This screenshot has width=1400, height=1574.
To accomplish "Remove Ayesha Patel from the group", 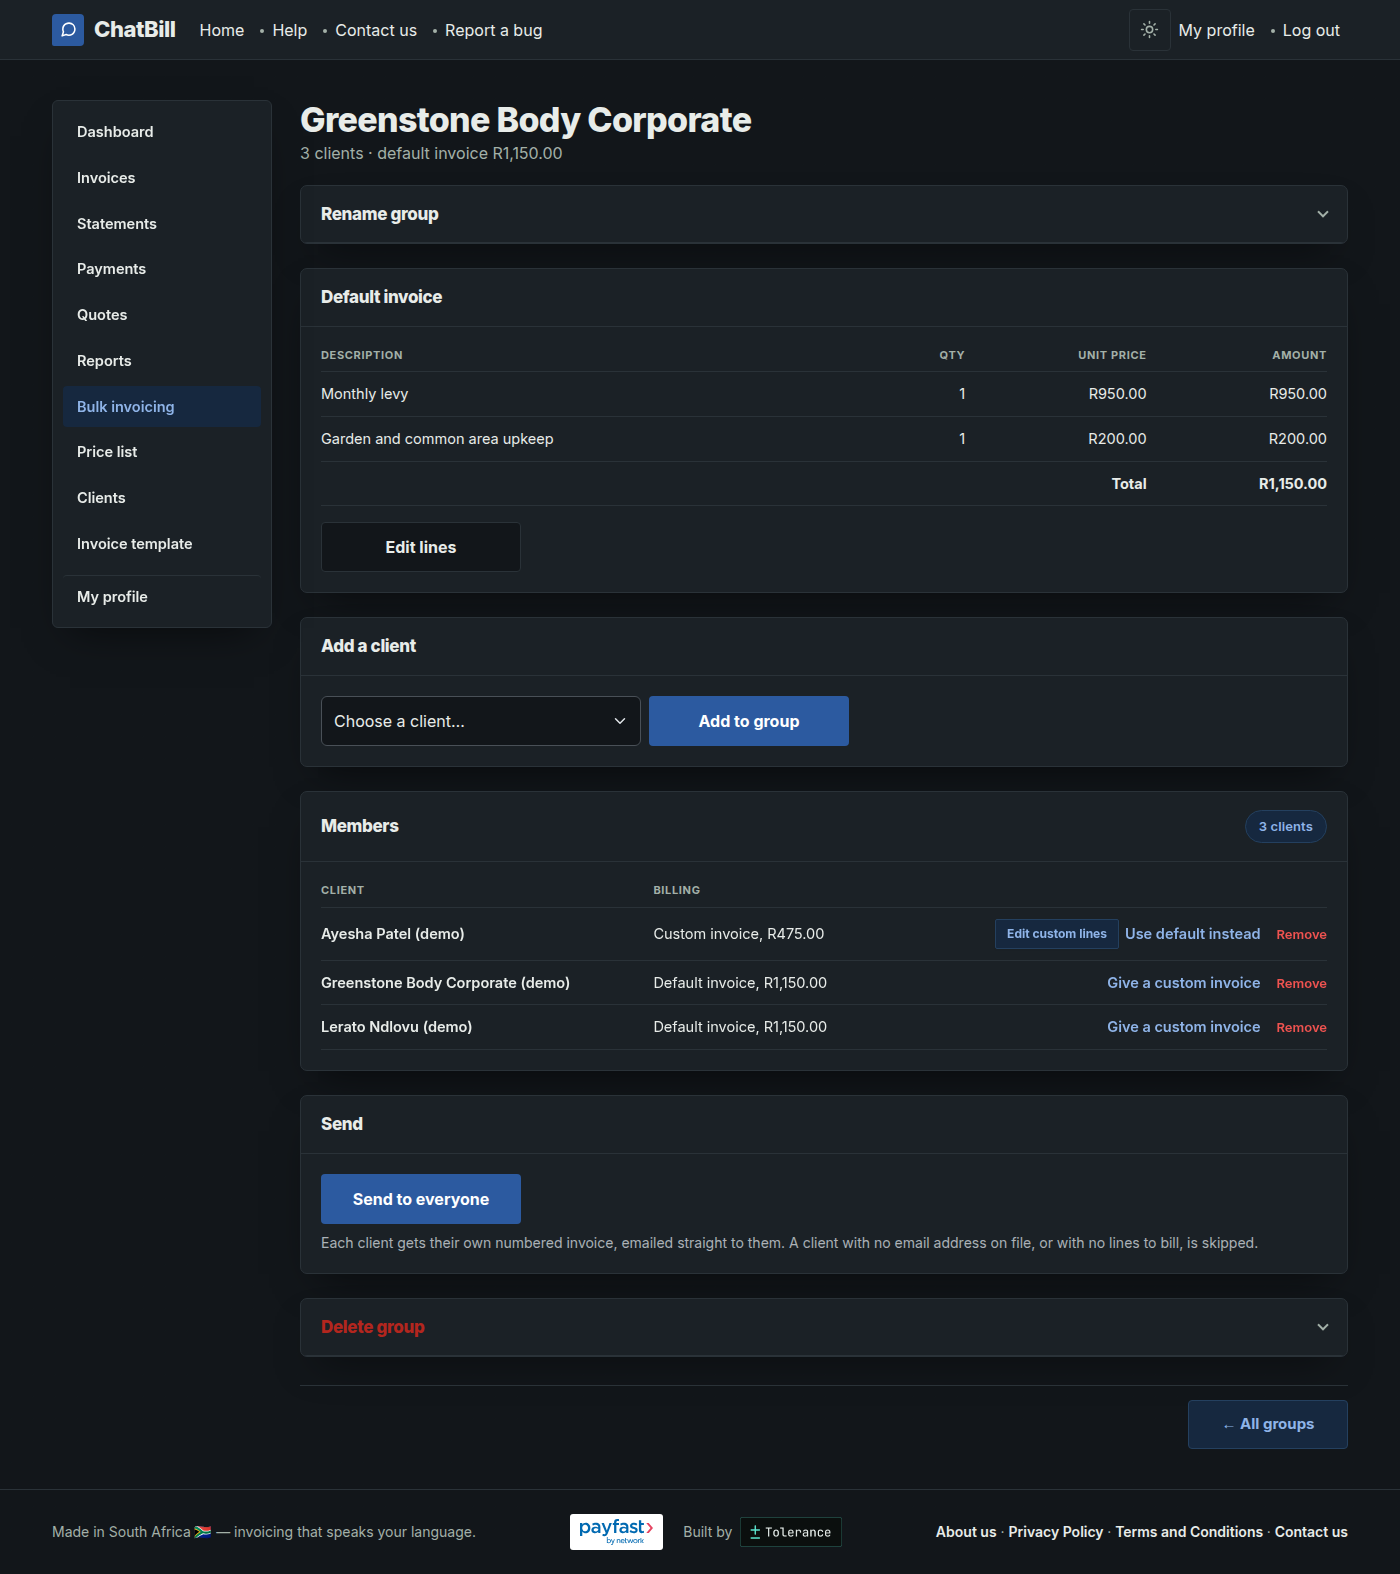I will click(x=1302, y=935).
